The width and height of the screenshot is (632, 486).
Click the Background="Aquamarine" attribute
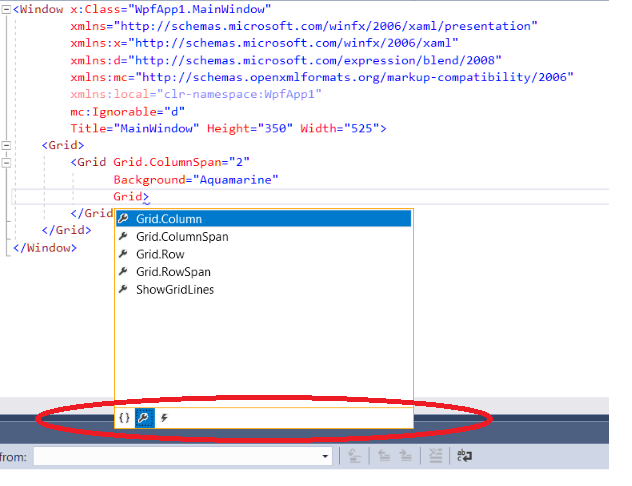point(196,180)
